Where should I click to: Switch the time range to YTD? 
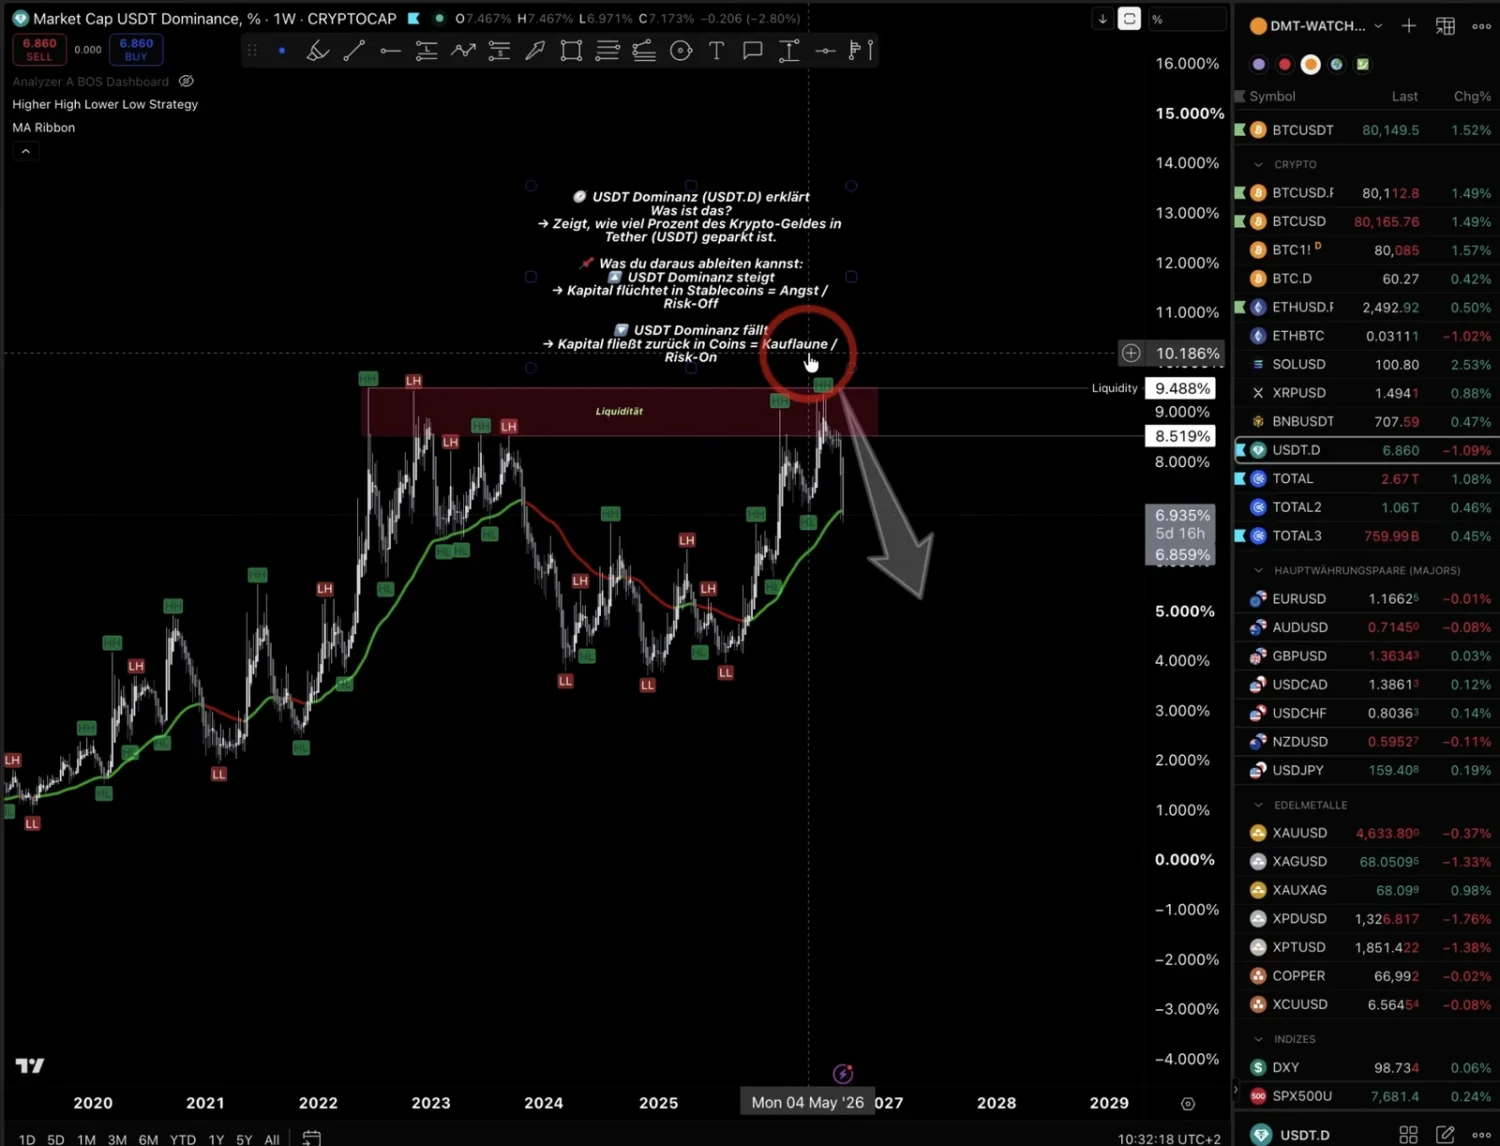coord(183,1139)
